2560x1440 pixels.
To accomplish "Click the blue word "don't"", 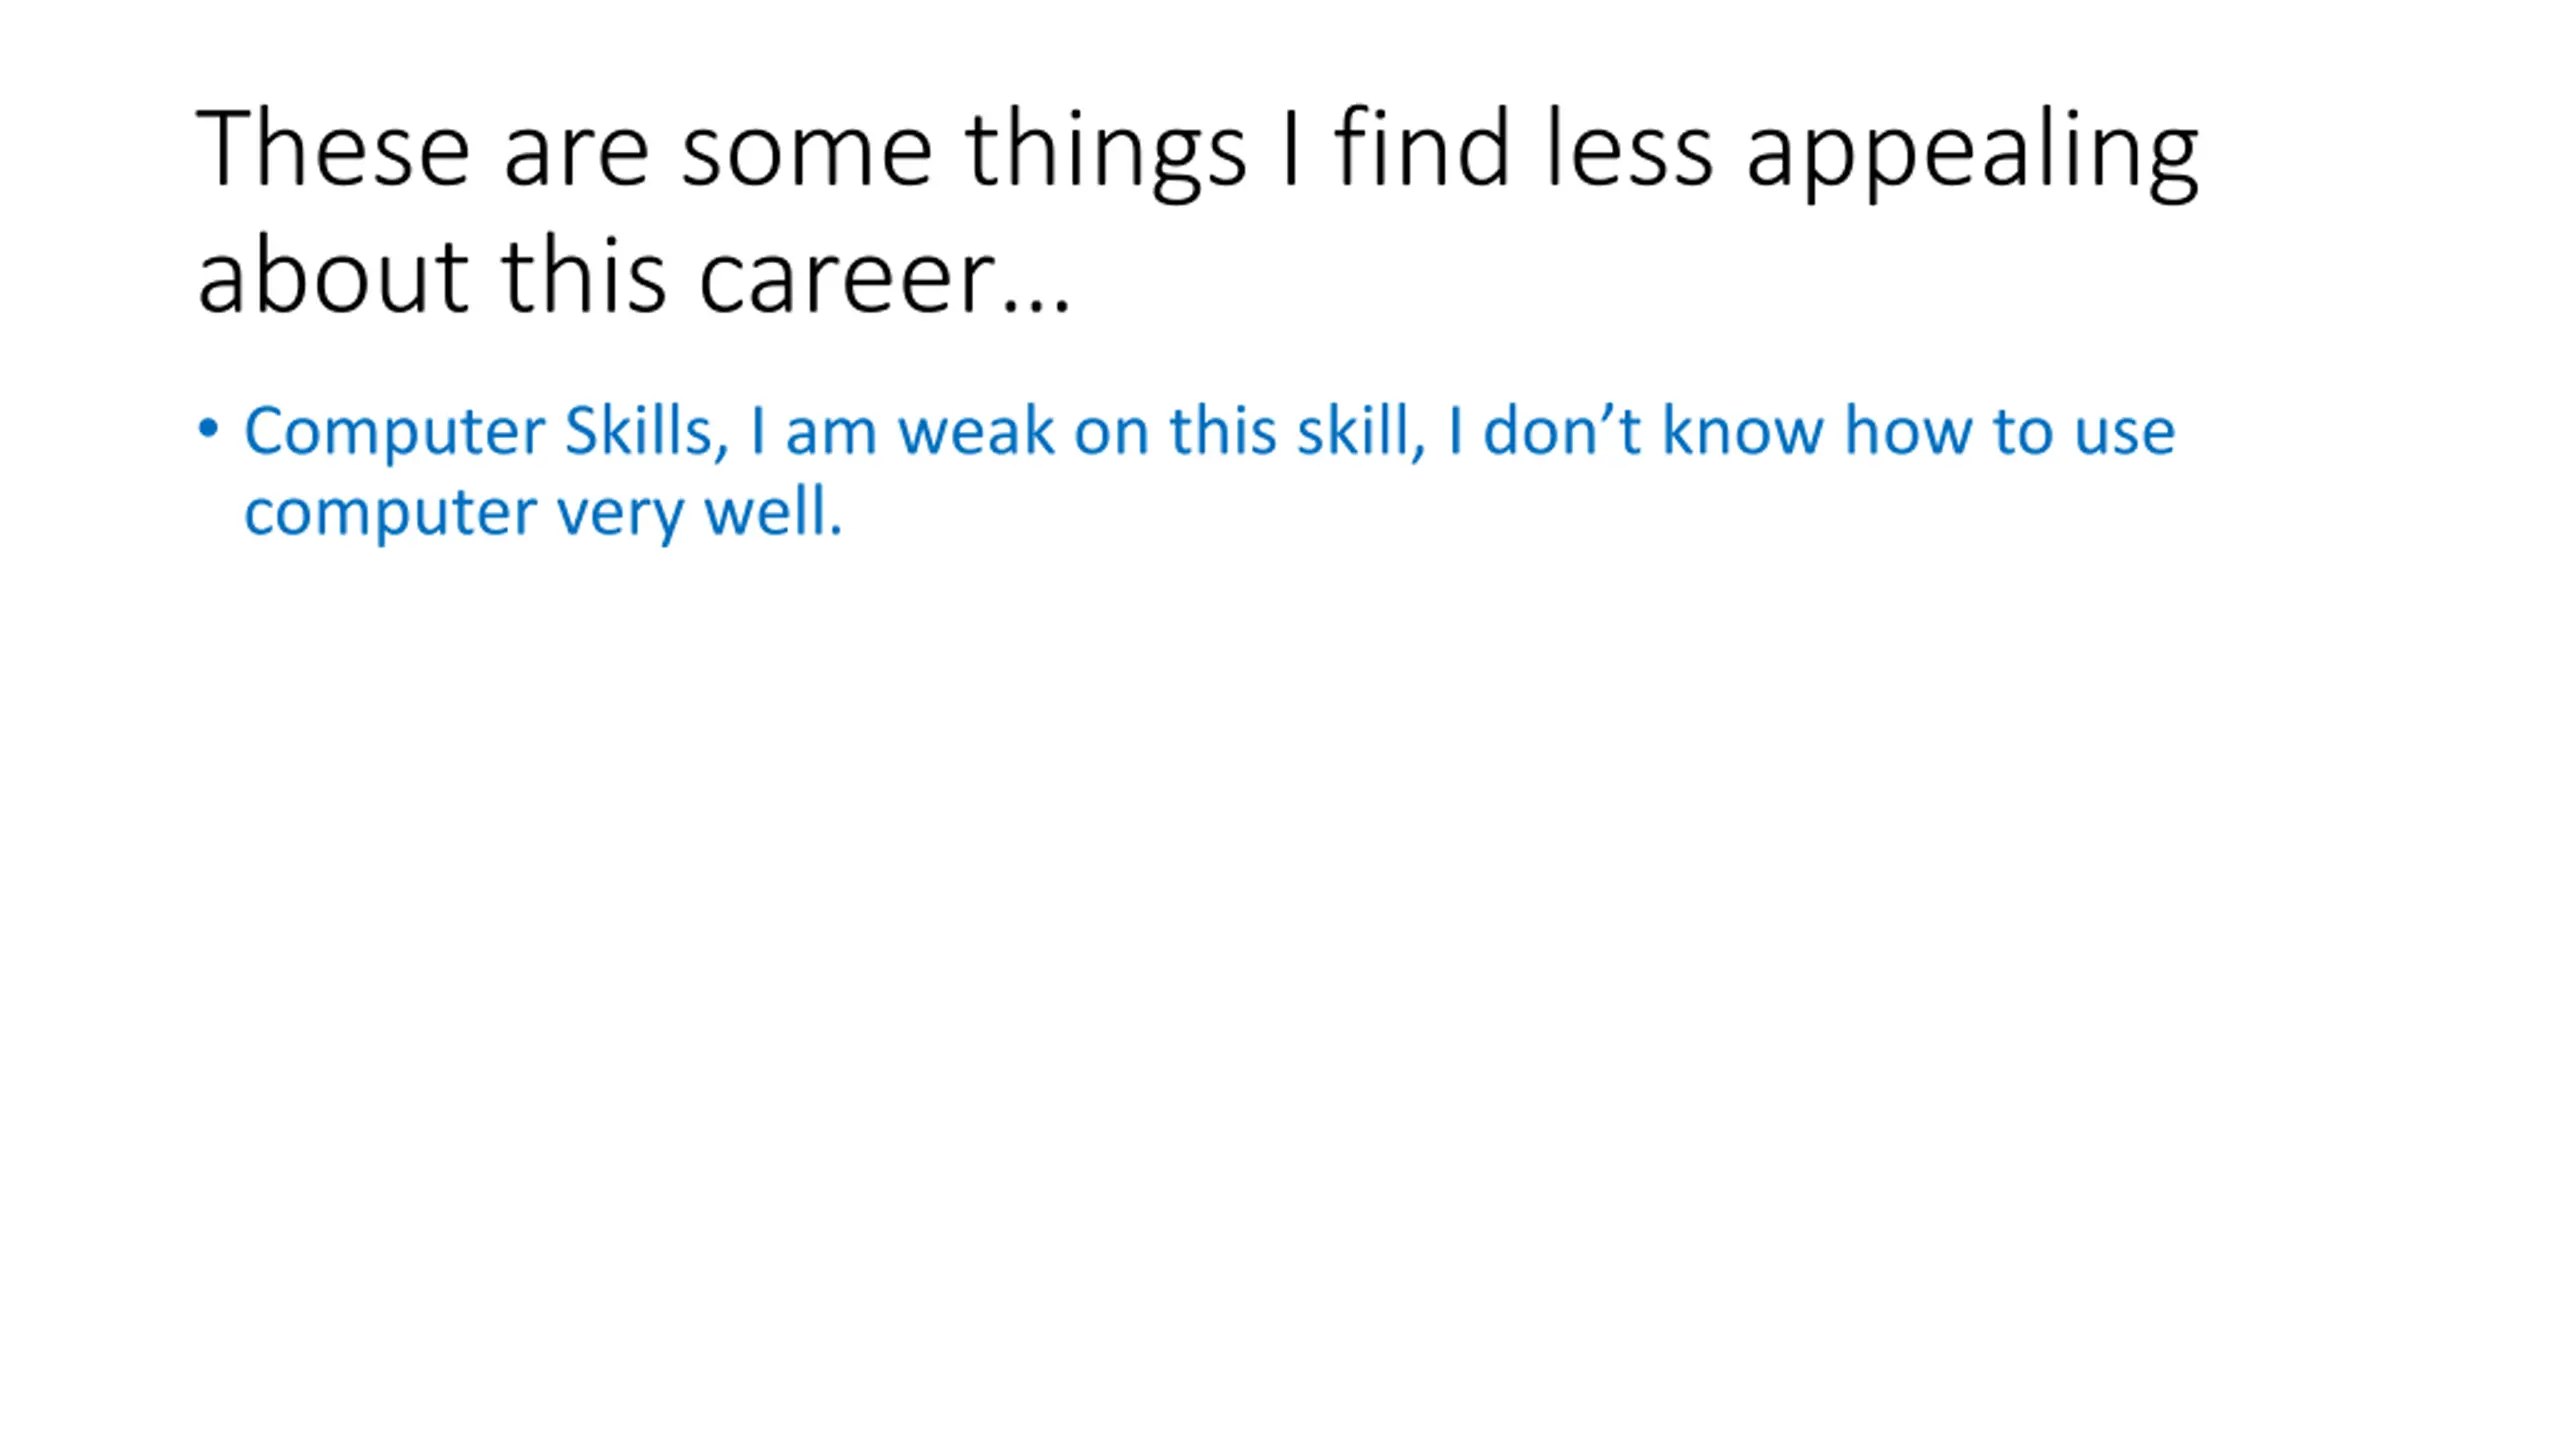I will point(1560,431).
